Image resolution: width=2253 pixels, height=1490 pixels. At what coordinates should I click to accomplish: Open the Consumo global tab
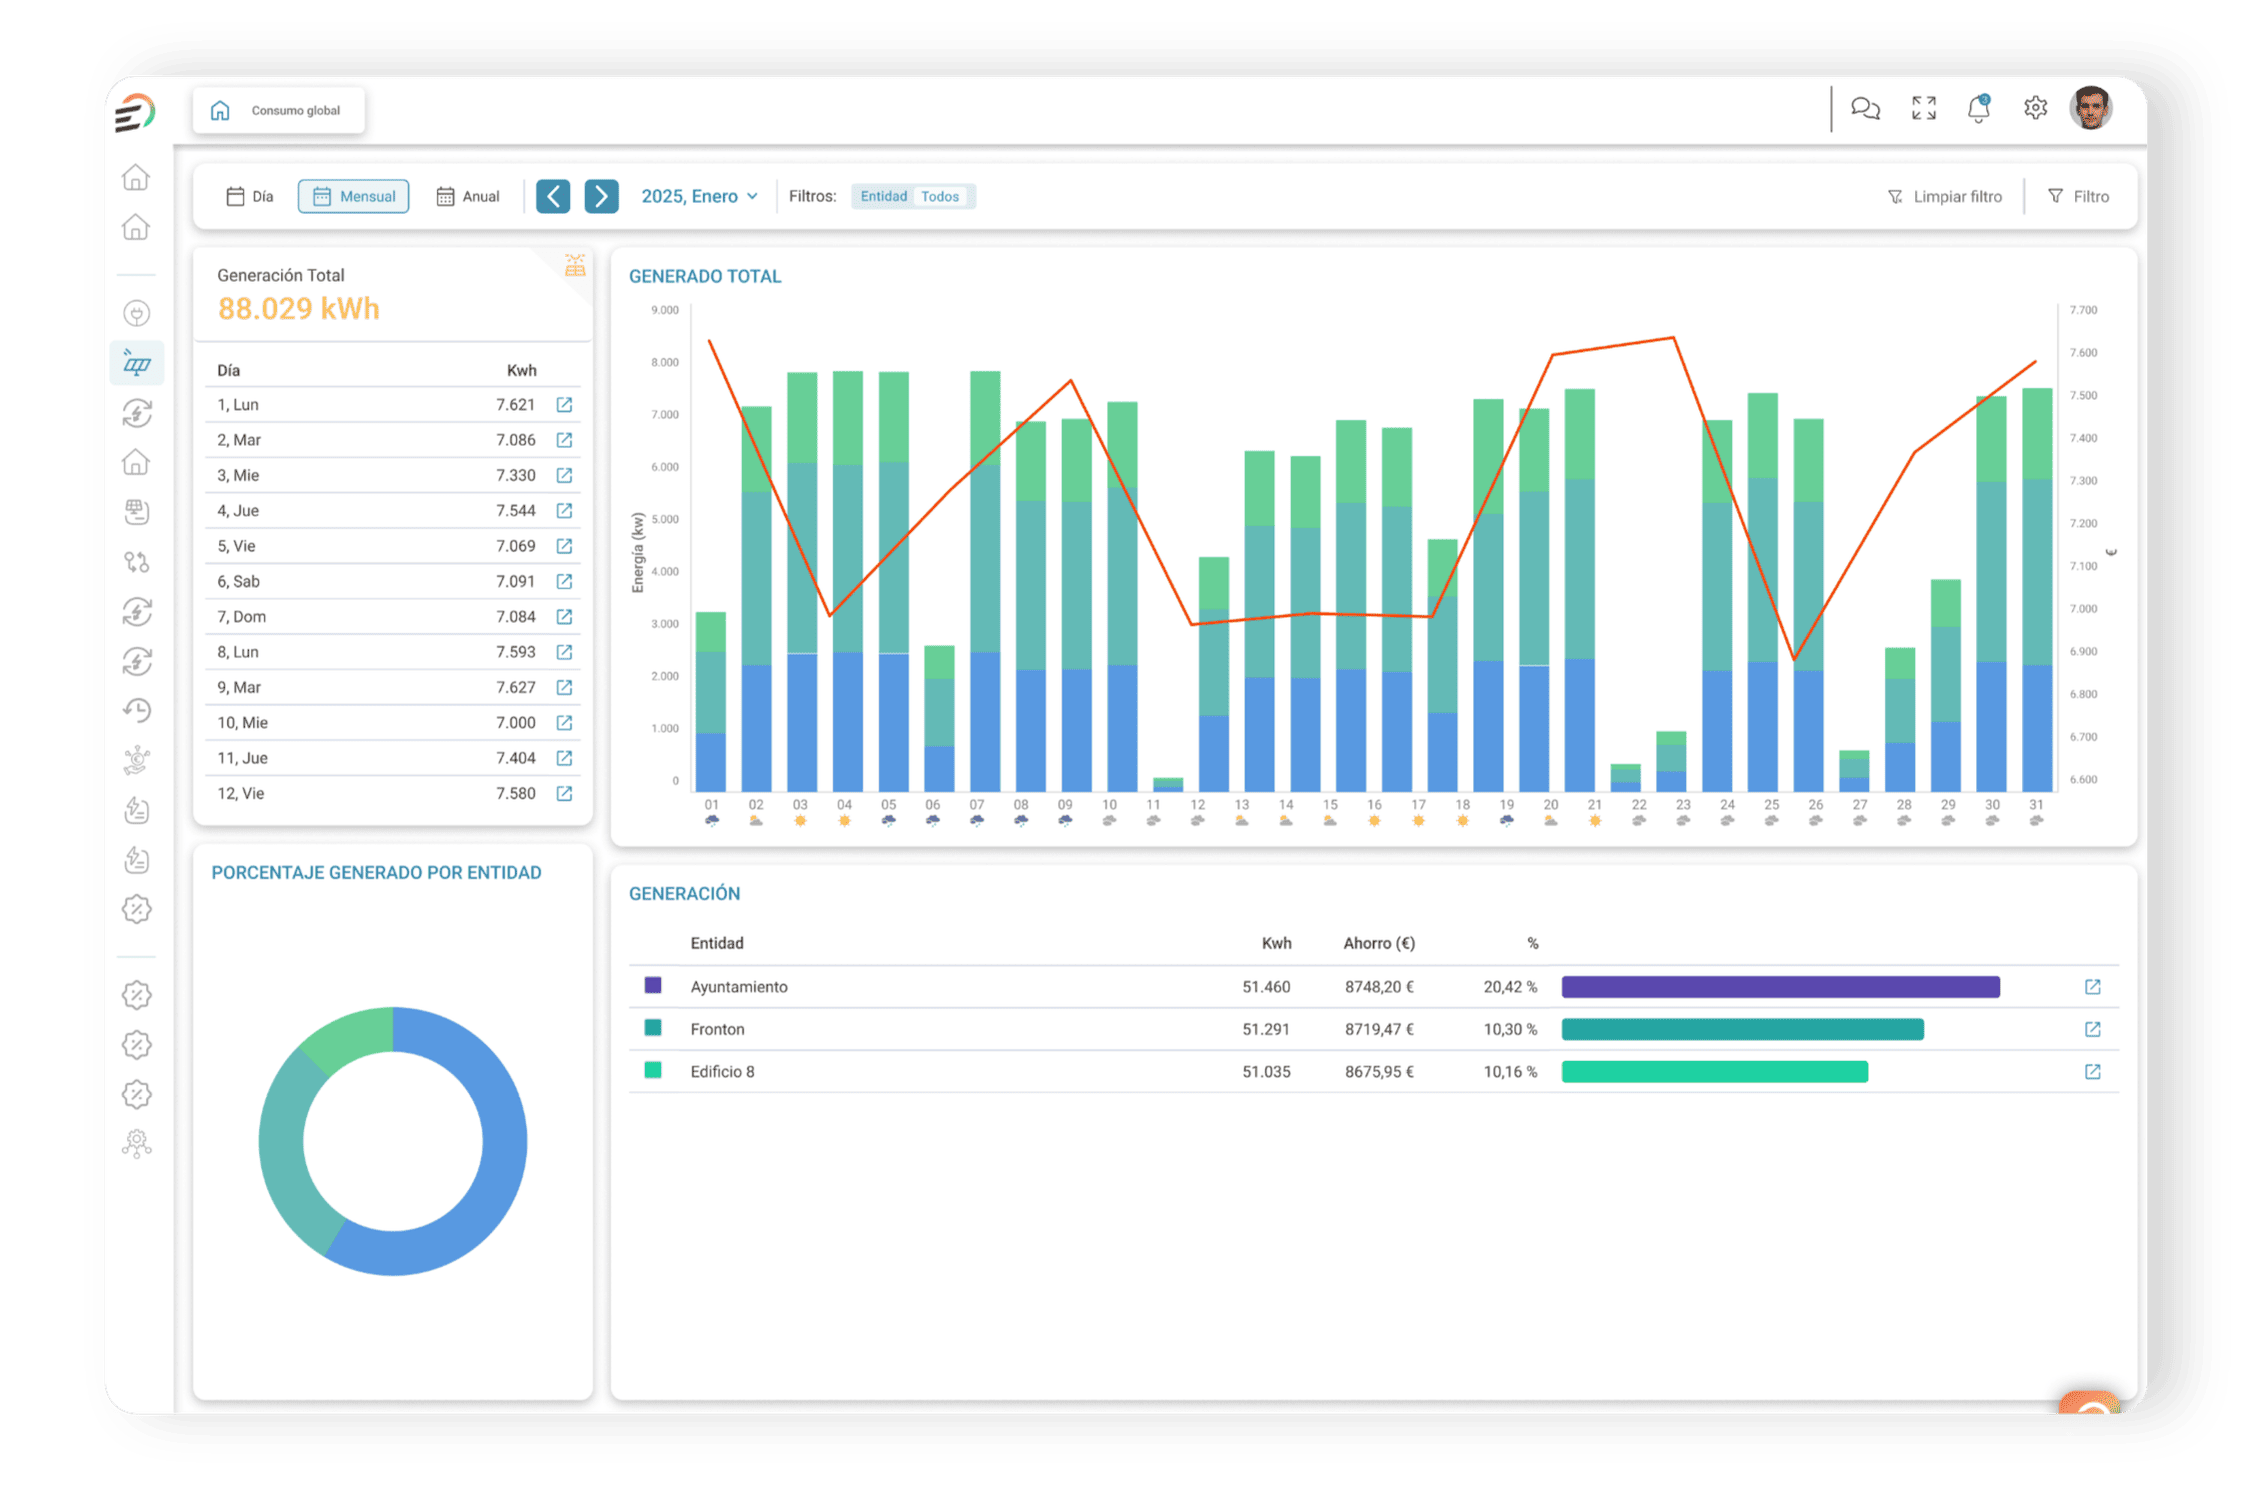pos(279,110)
